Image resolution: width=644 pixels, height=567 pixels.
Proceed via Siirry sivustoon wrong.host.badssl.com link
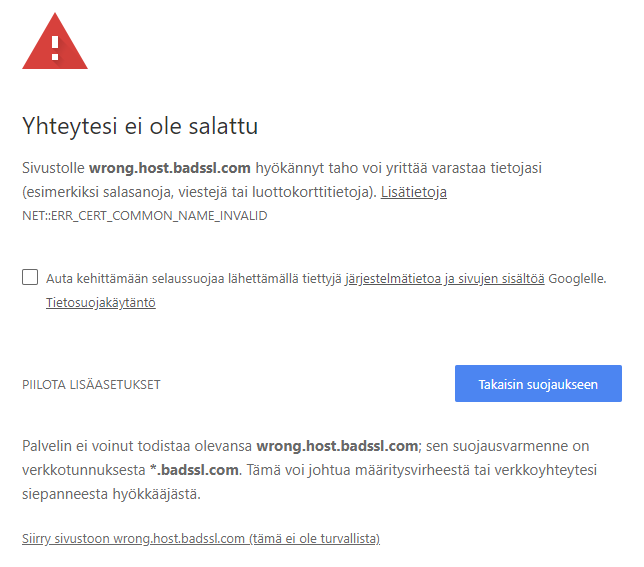(x=201, y=539)
